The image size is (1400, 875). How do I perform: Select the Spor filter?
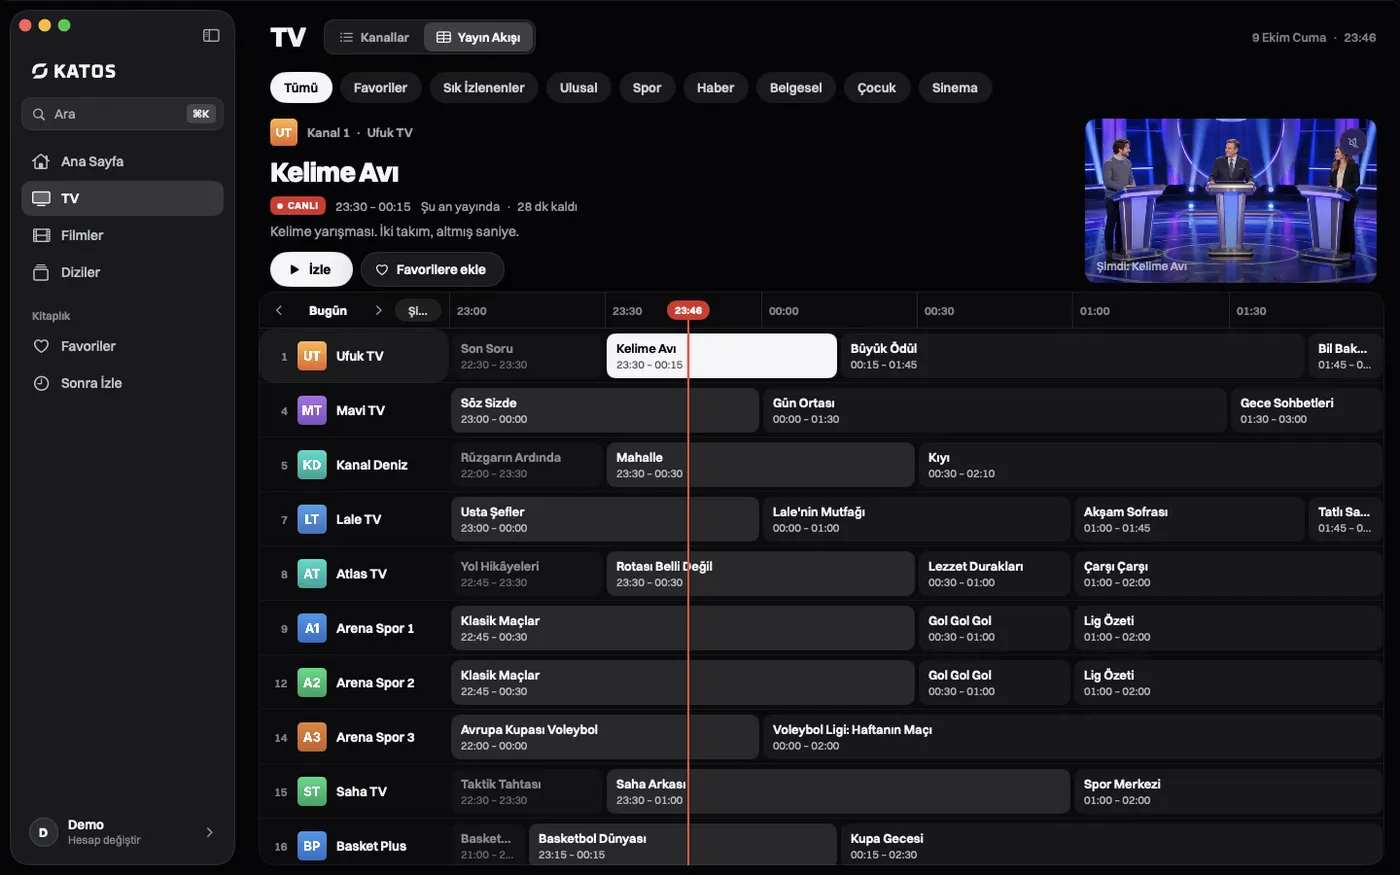pyautogui.click(x=647, y=88)
